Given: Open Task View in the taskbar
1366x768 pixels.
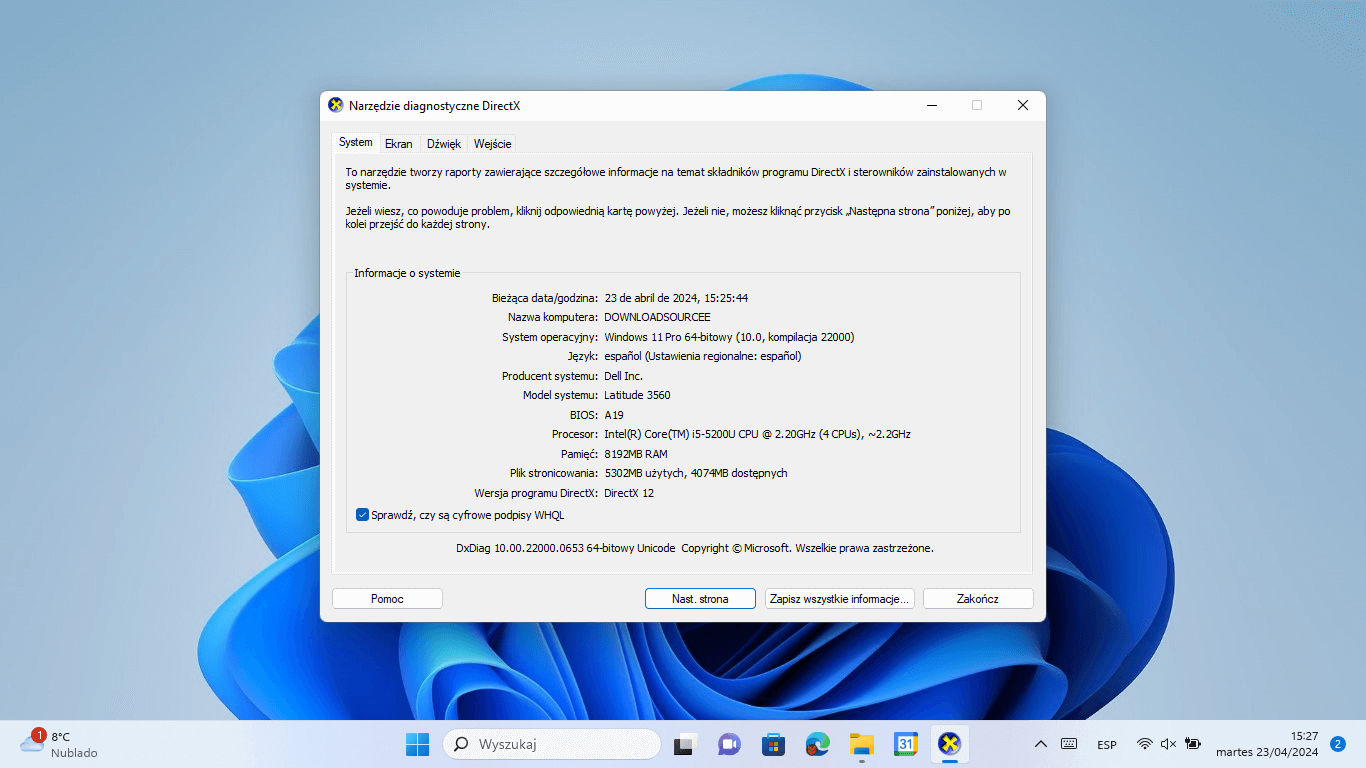Looking at the screenshot, I should coord(685,744).
